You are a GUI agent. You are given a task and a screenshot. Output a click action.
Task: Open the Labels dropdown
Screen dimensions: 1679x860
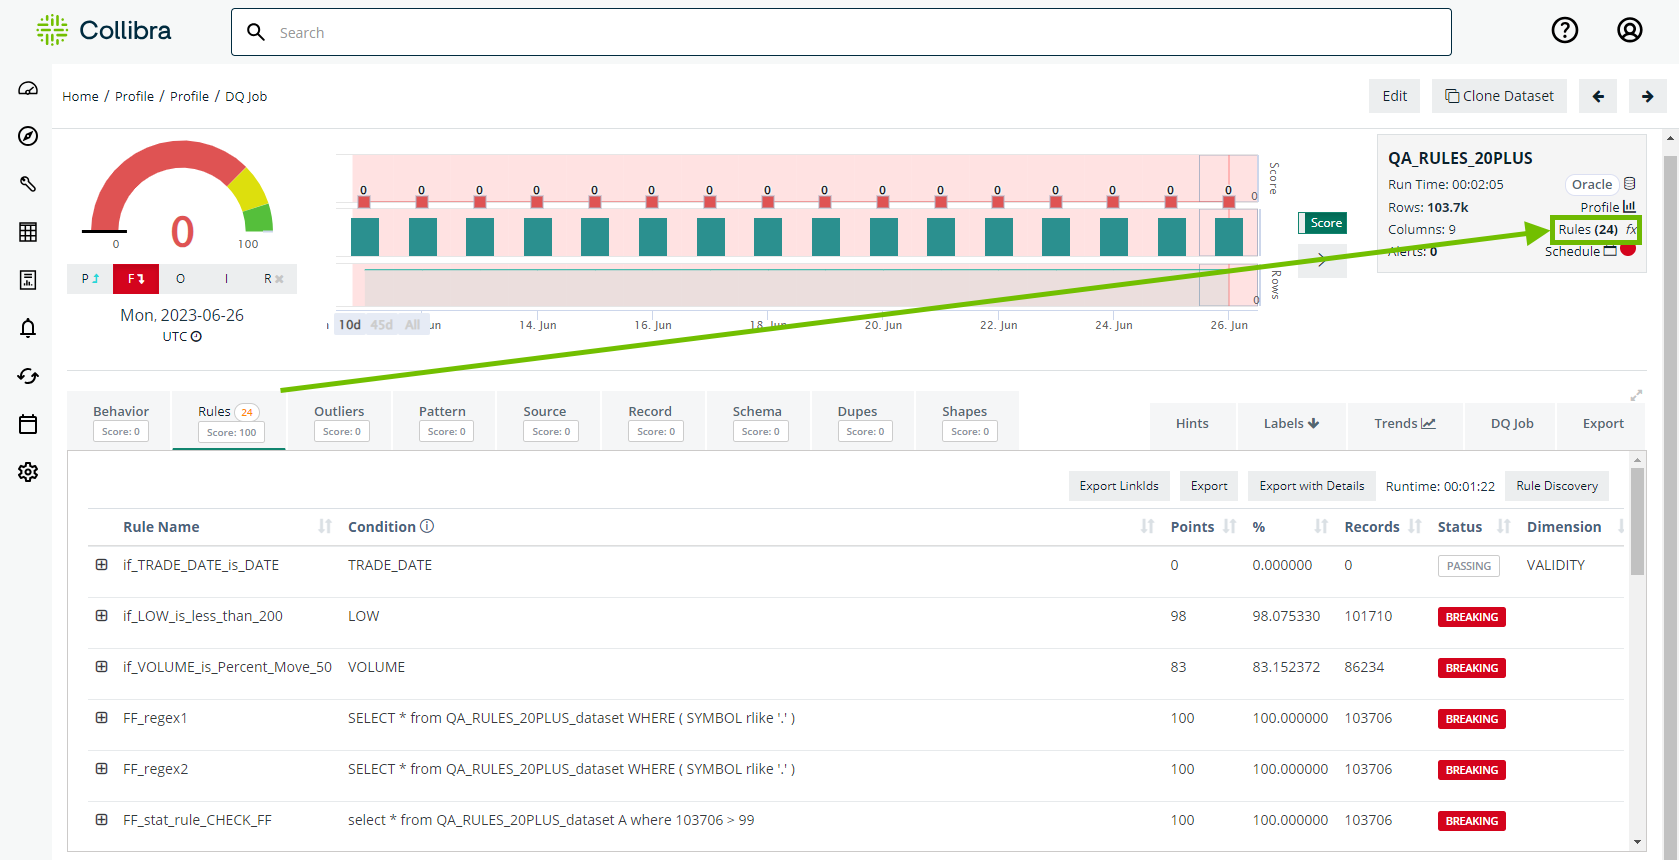[1291, 424]
